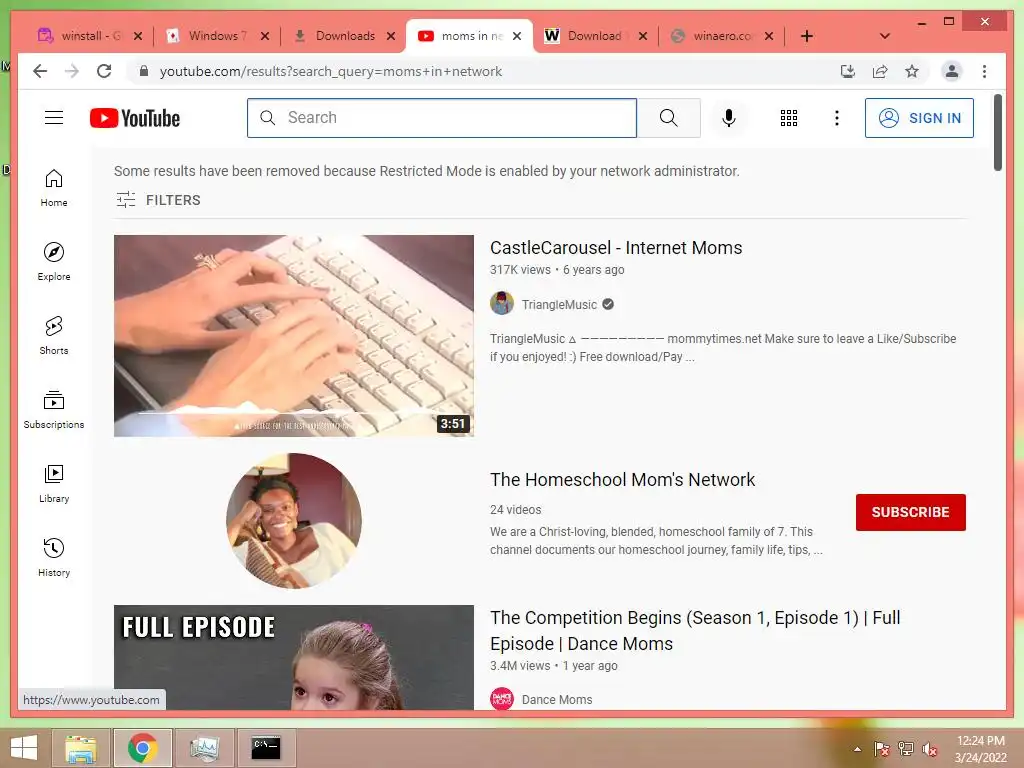Click the magnifier search button
Viewport: 1024px width, 768px height.
point(668,118)
